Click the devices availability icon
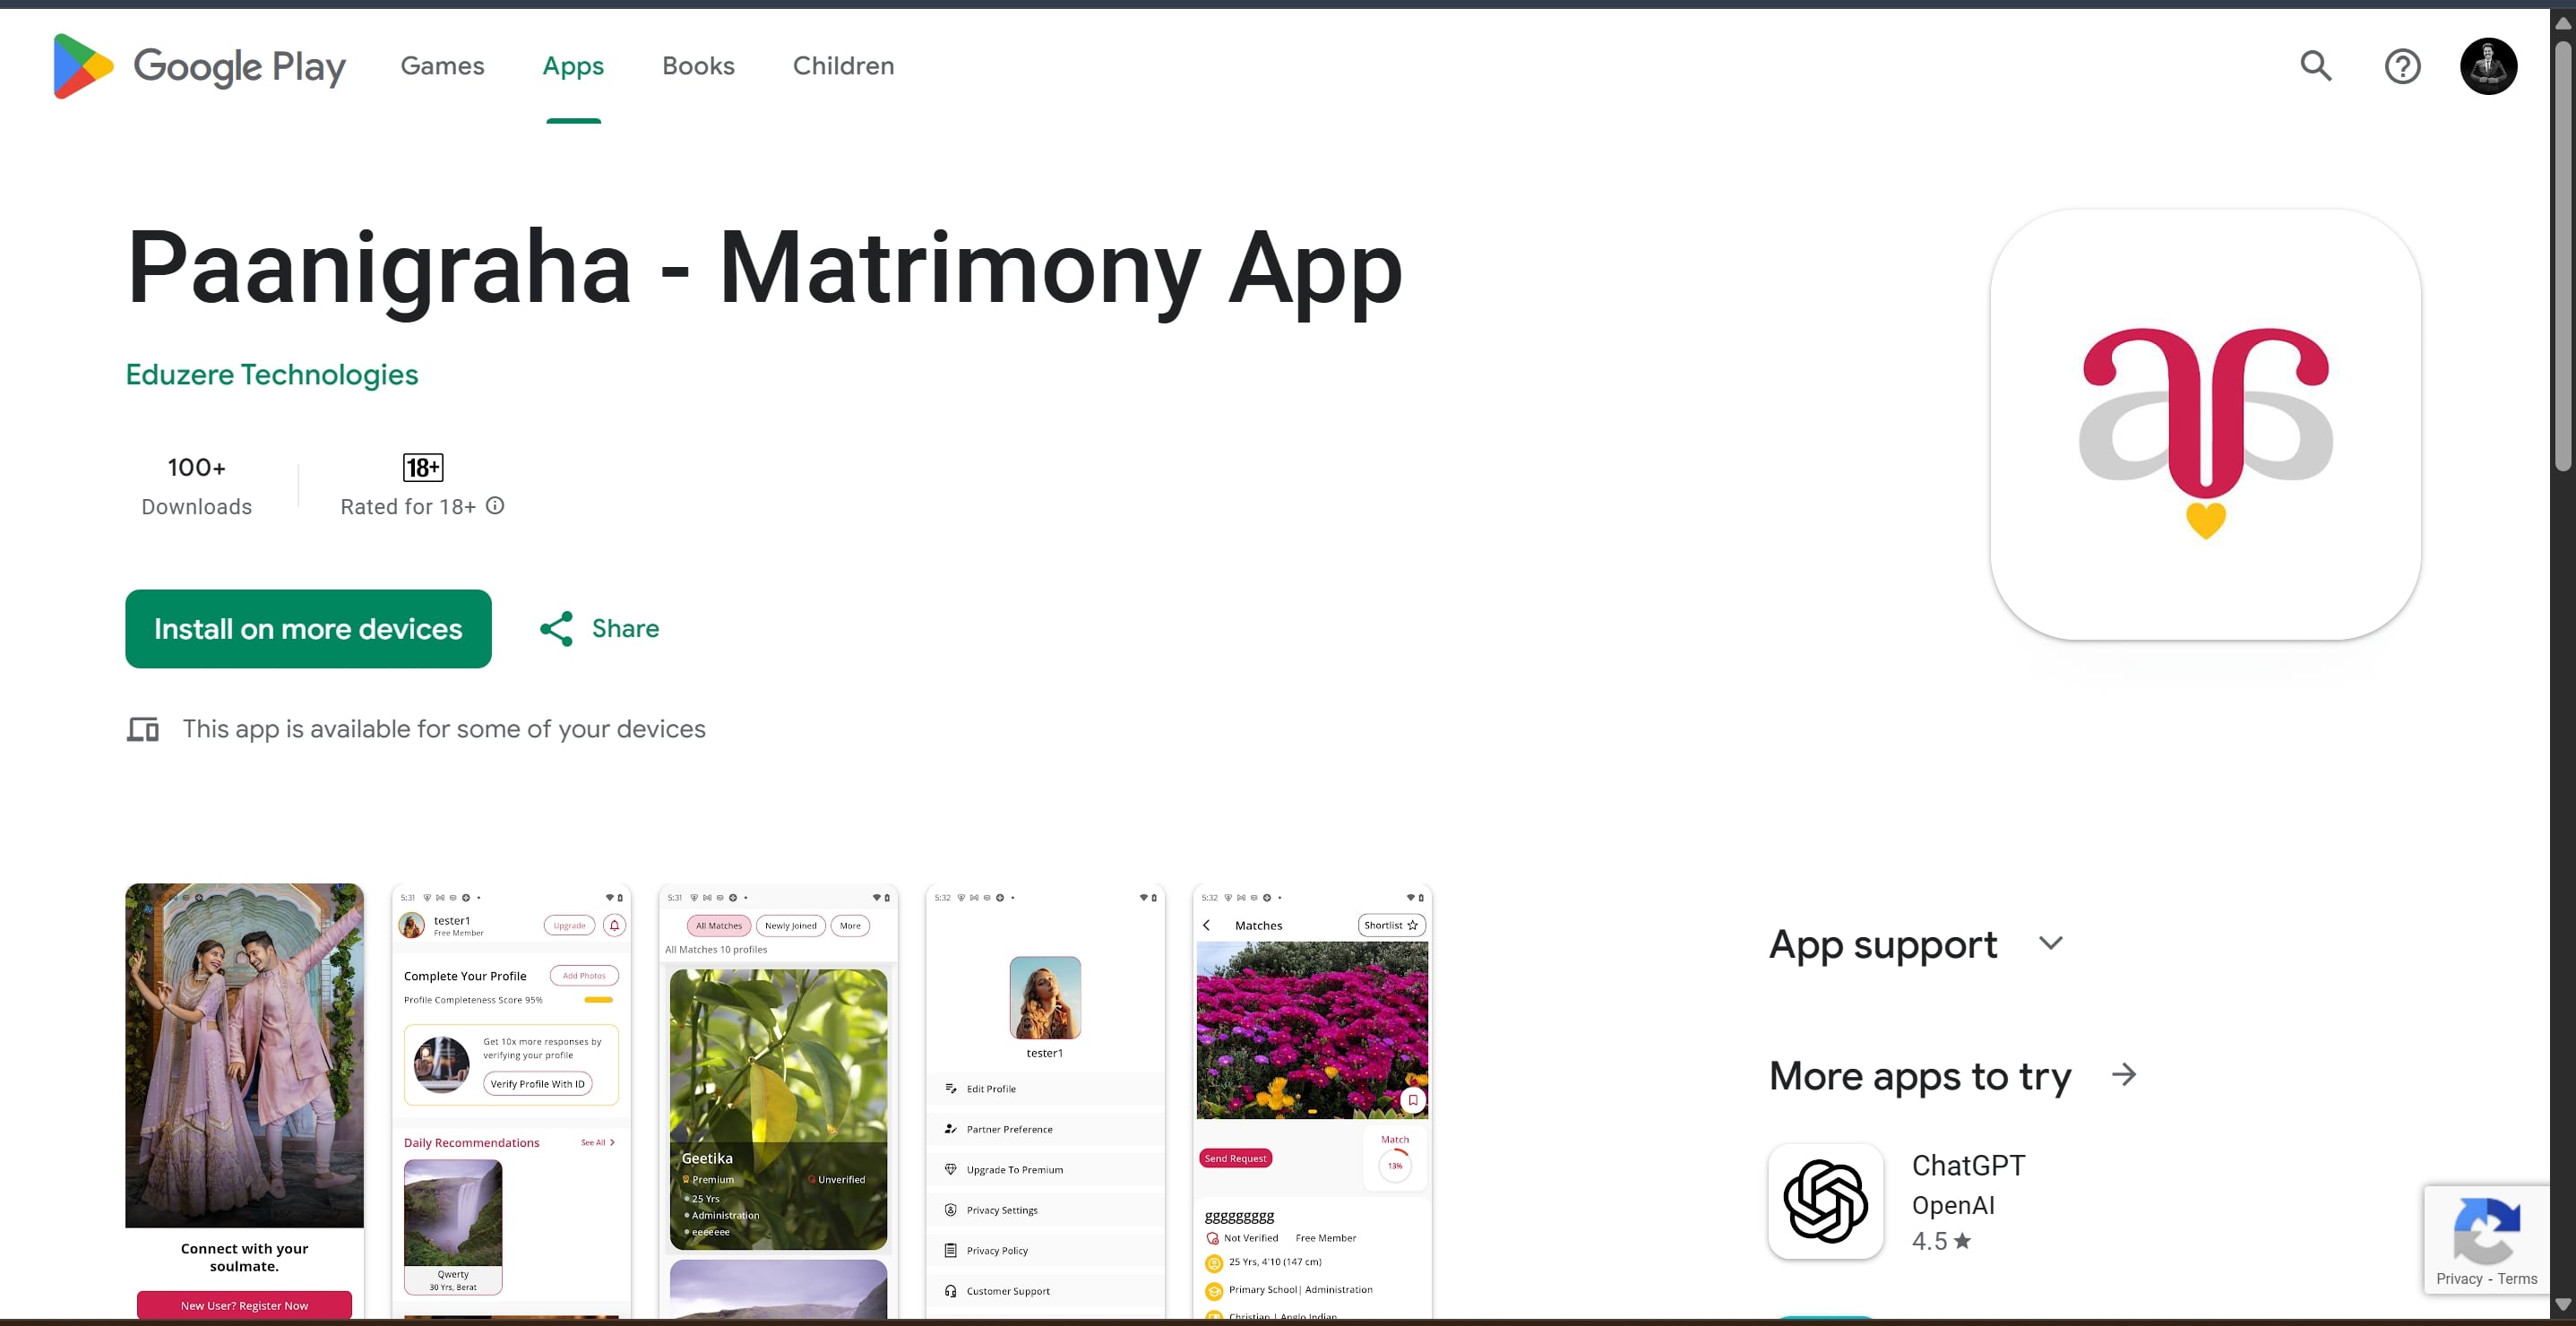This screenshot has width=2576, height=1326. point(143,730)
